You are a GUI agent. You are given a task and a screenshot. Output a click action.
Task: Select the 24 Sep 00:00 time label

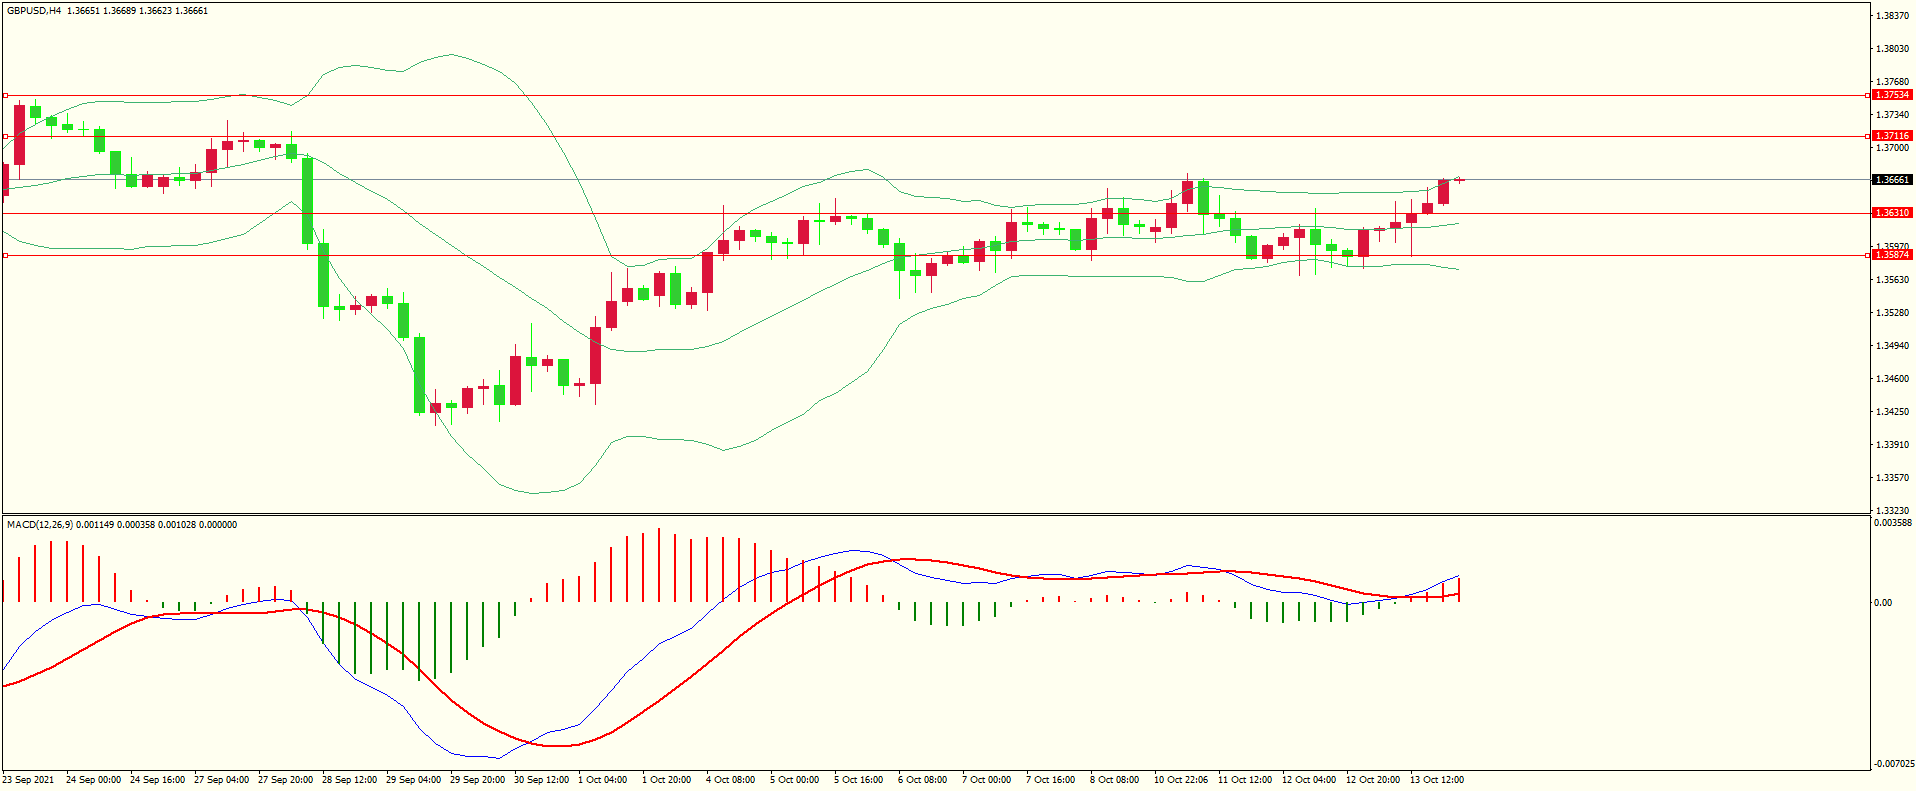(93, 780)
